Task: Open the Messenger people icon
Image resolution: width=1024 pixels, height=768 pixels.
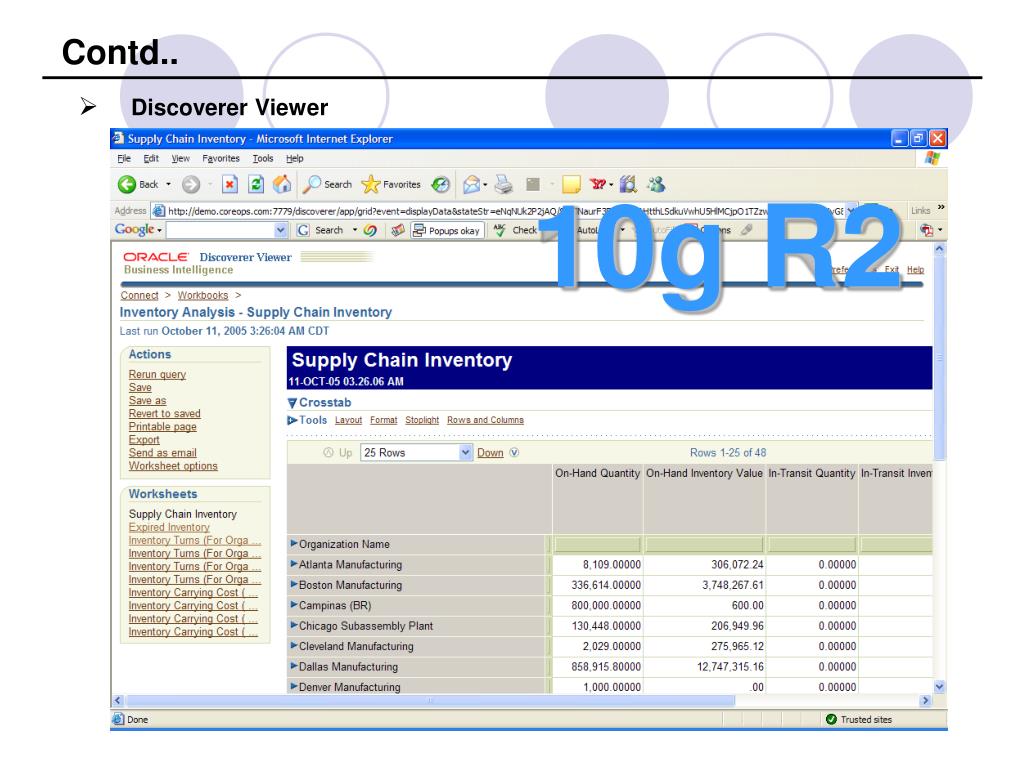Action: click(656, 185)
